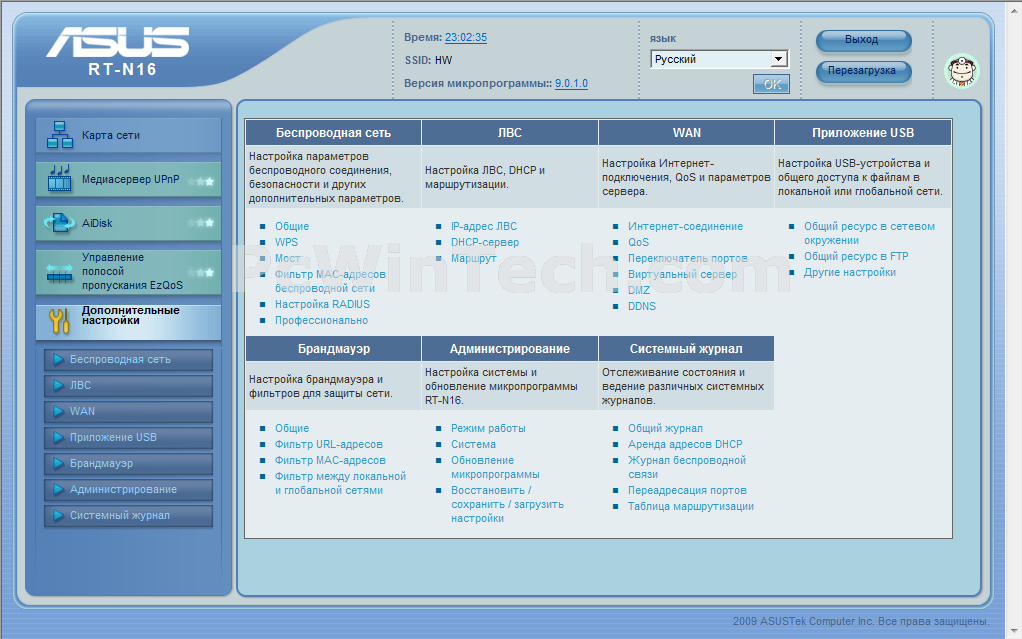Image resolution: width=1022 pixels, height=639 pixels.
Task: Open the Виртуальный сервер link
Action: (x=682, y=274)
